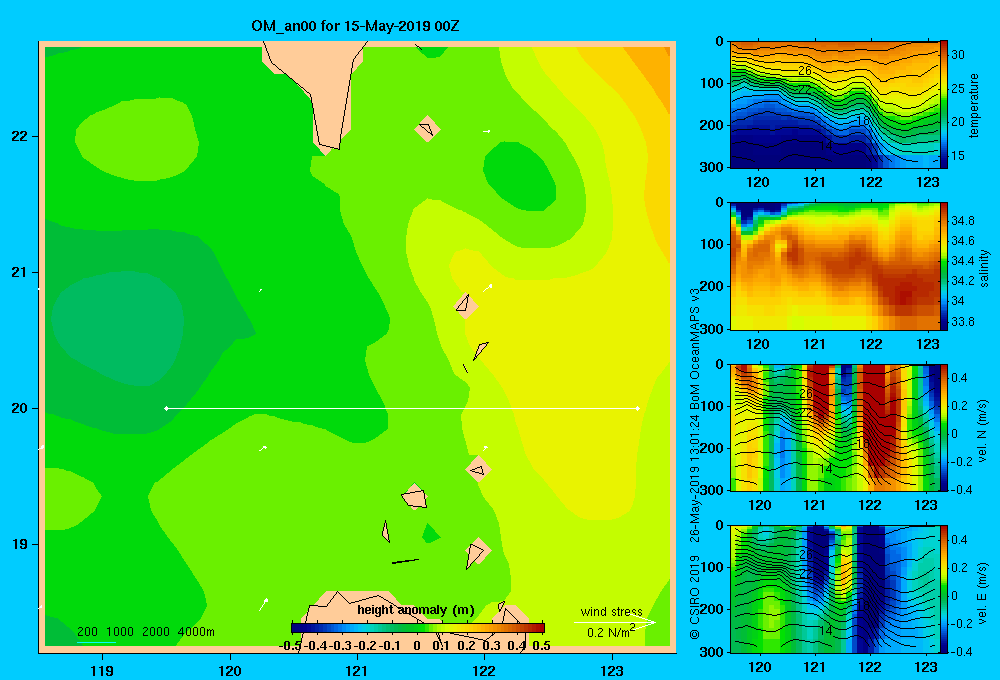Click the vel. N colorbar beside third panel

tap(944, 427)
